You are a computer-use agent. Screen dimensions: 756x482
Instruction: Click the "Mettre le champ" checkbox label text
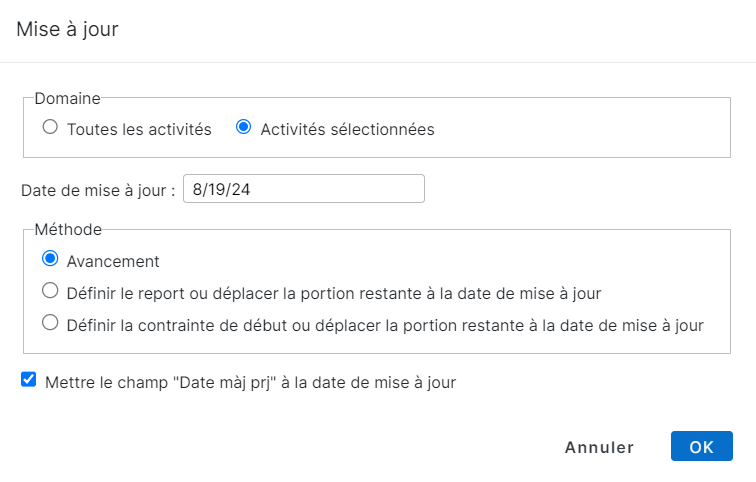click(x=250, y=381)
